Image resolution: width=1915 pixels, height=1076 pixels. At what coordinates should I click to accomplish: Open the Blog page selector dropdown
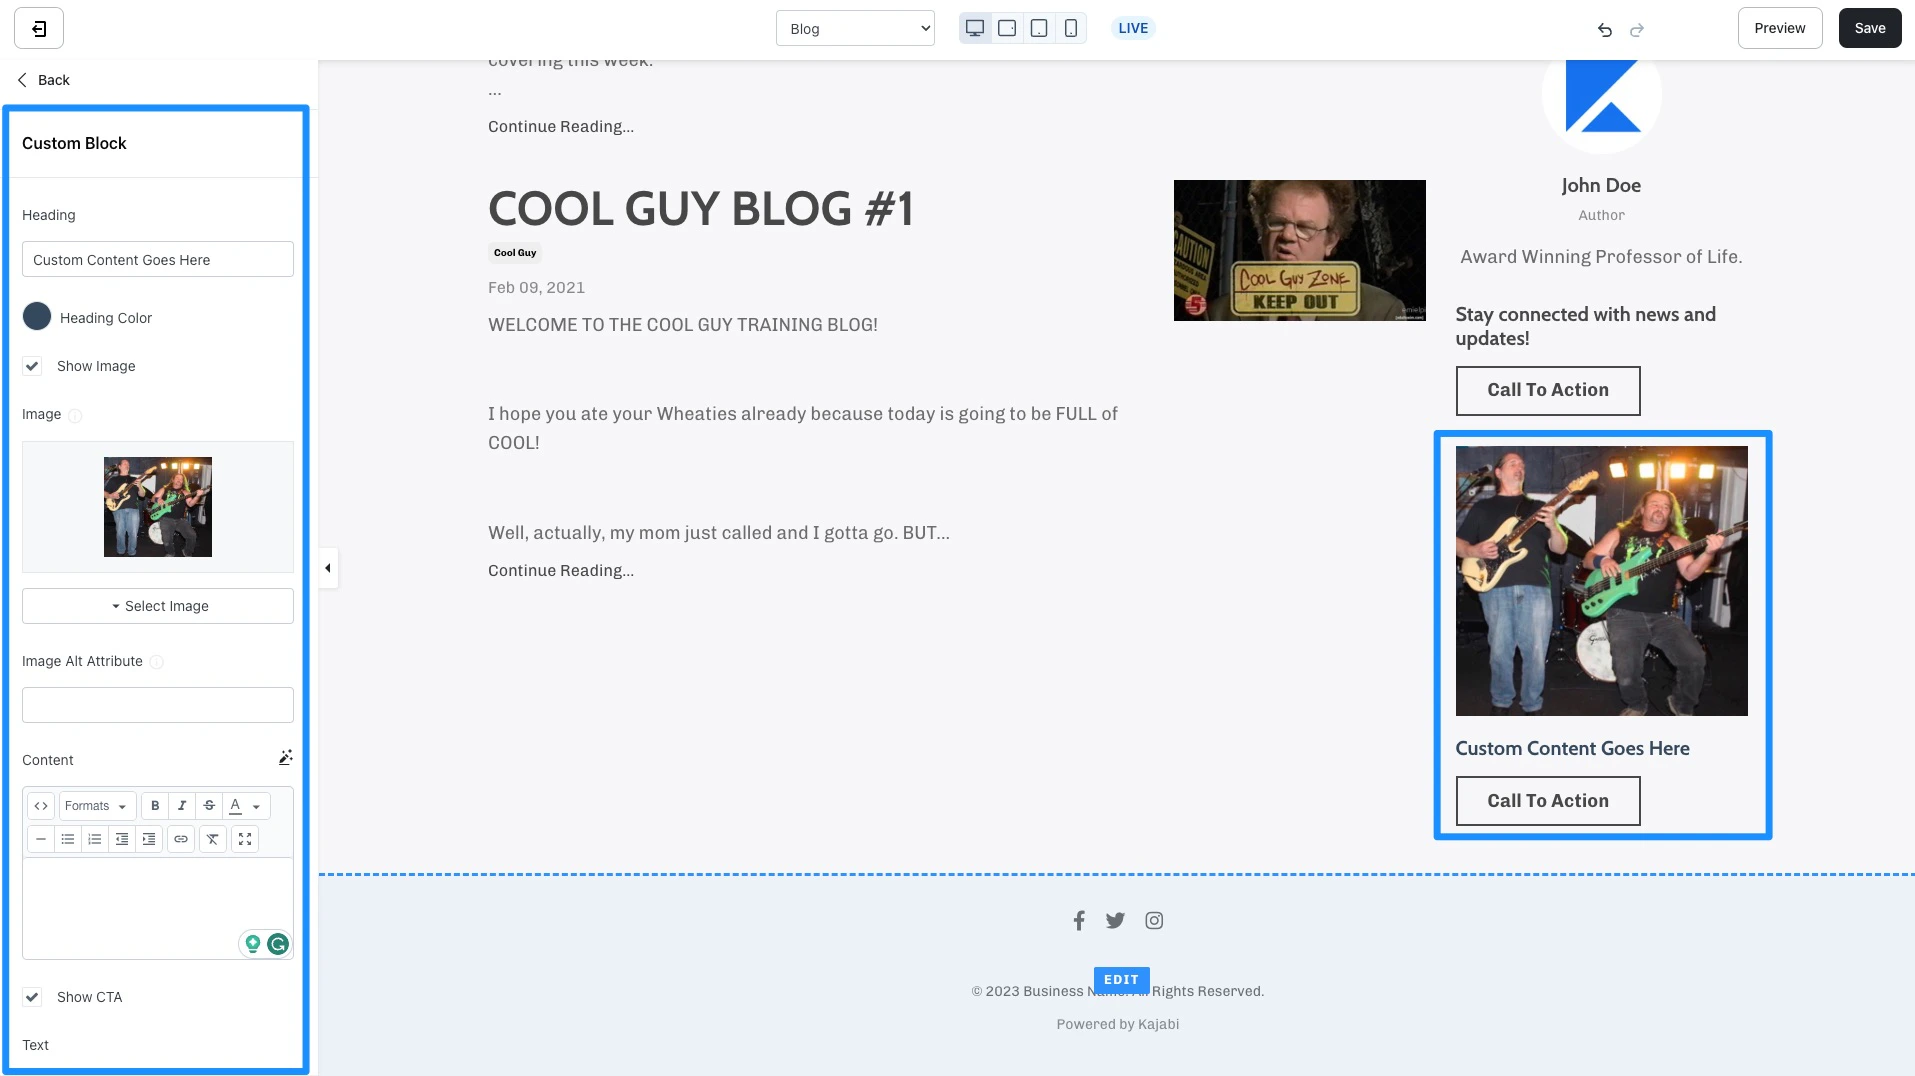click(x=855, y=28)
